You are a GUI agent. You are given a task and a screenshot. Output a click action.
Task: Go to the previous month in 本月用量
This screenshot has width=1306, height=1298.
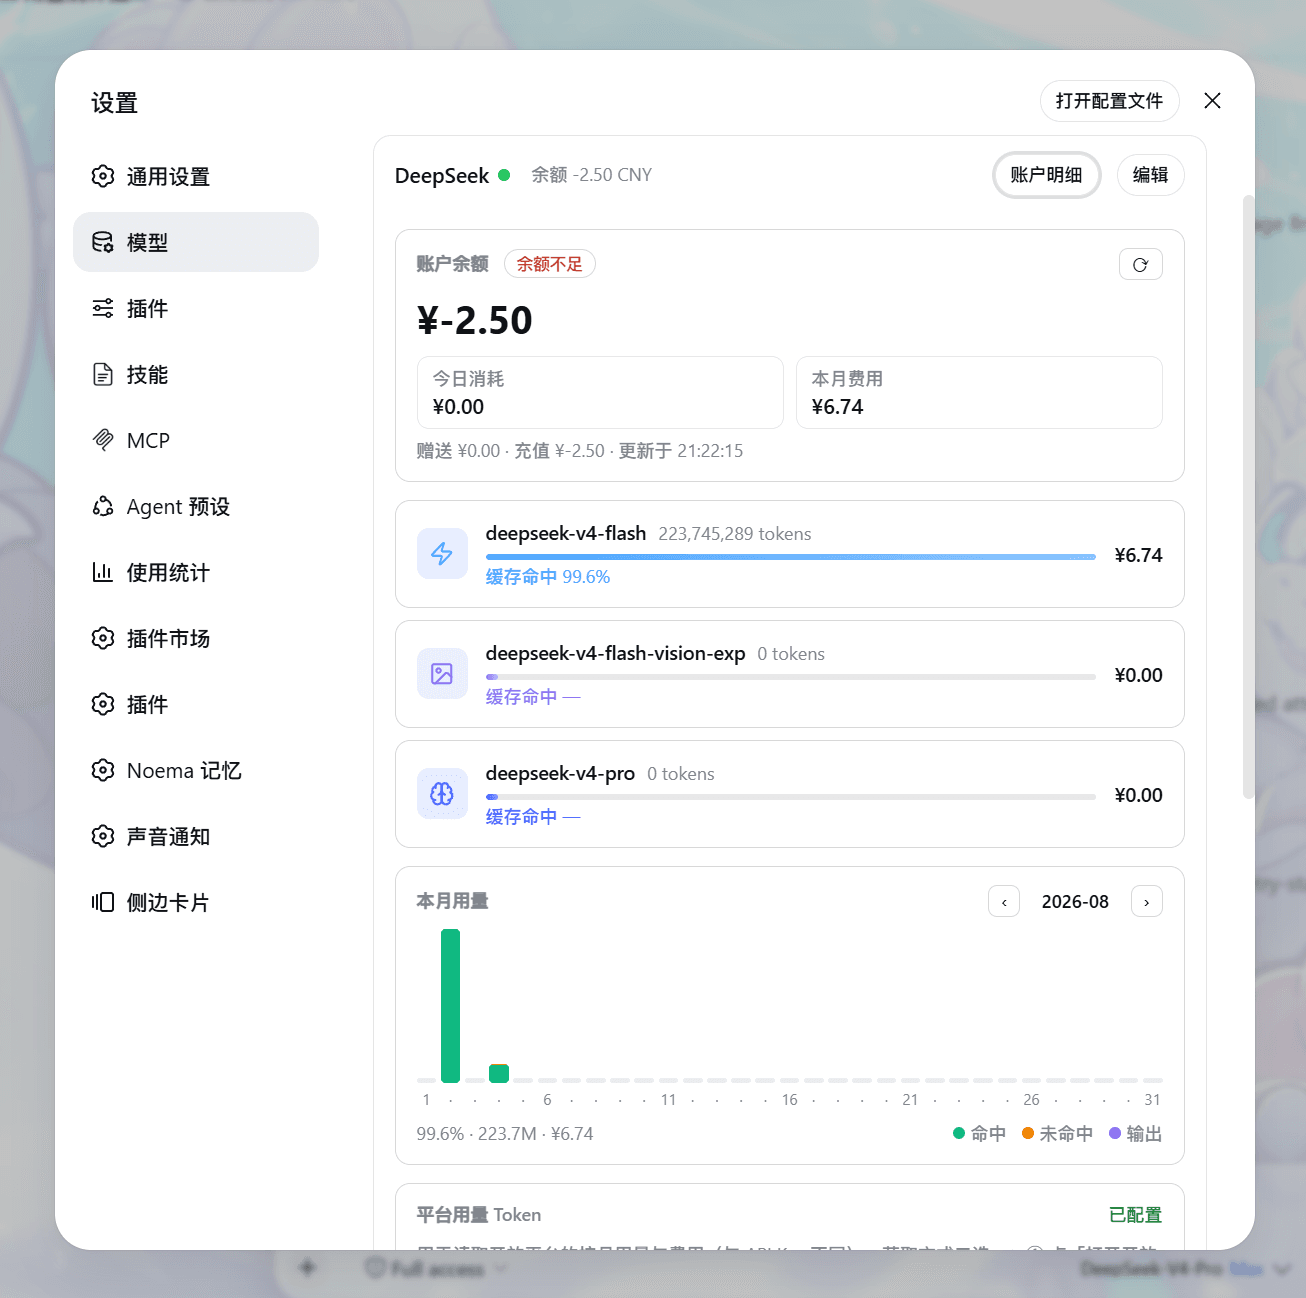1004,901
